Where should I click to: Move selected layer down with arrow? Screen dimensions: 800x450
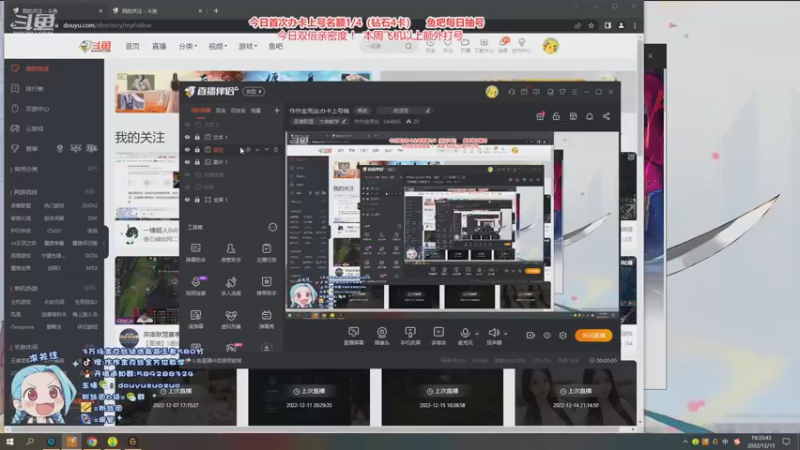pos(266,149)
